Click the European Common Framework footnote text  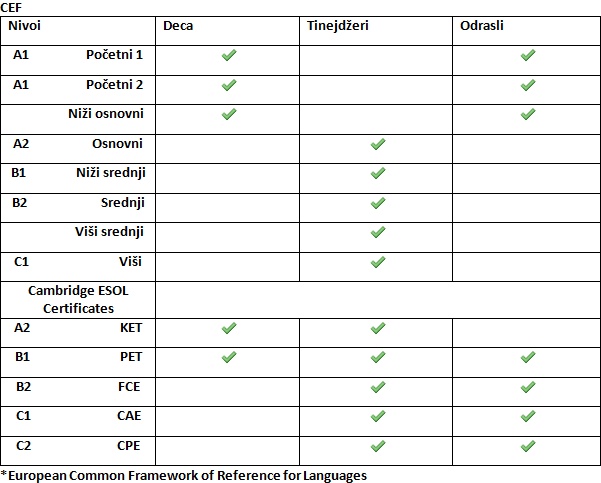click(184, 475)
